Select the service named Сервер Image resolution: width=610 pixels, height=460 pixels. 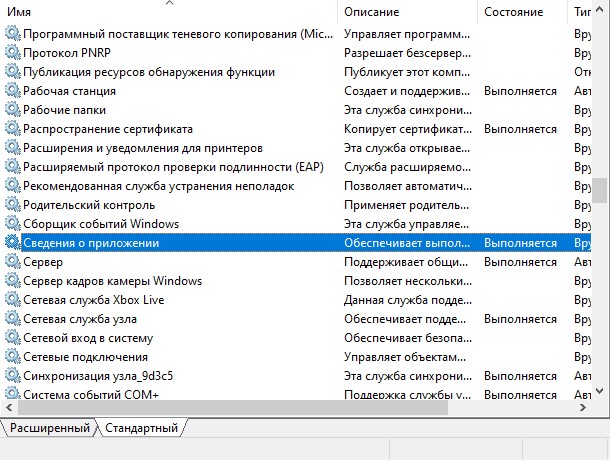click(x=43, y=262)
